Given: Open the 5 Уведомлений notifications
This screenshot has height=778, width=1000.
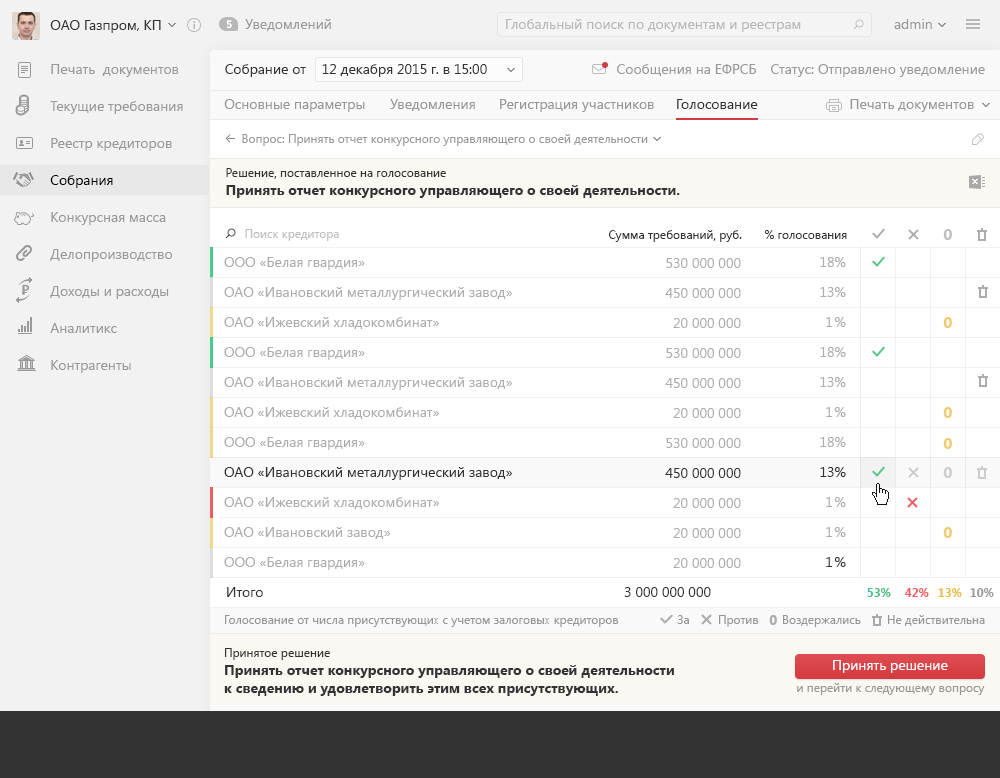Looking at the screenshot, I should 275,24.
